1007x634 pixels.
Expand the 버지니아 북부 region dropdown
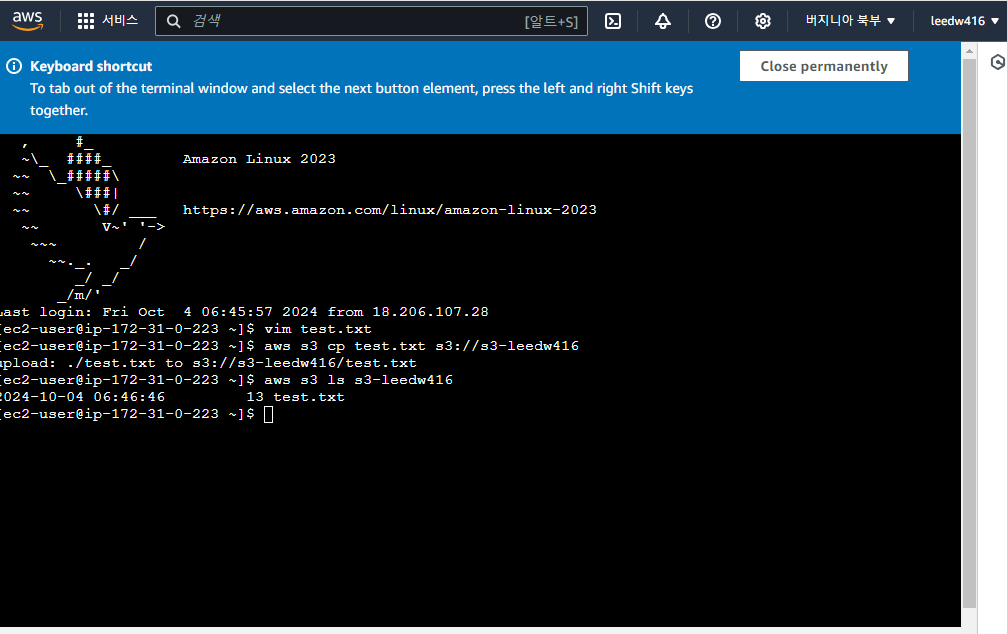(x=850, y=21)
